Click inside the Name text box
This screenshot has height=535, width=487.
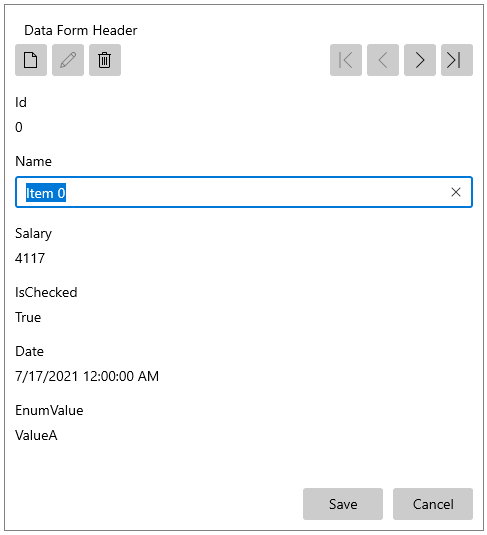(x=244, y=192)
